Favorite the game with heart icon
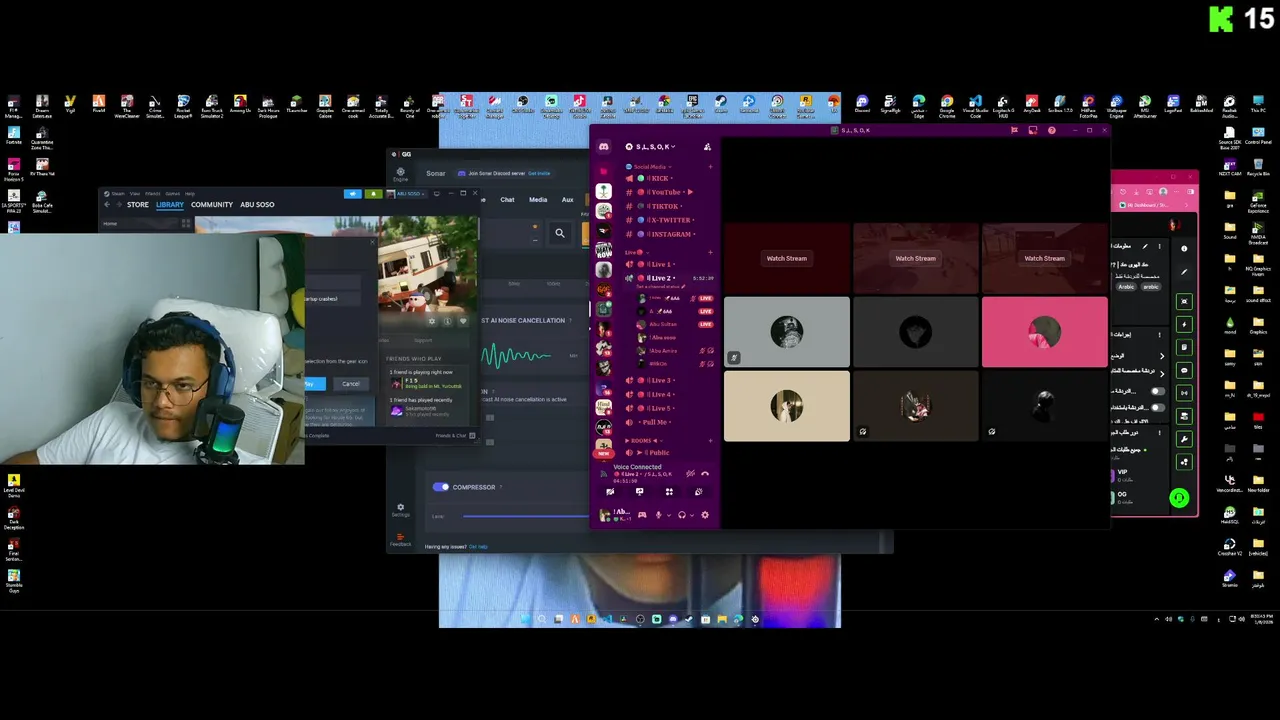Screen dimensions: 1280x720 (462, 321)
